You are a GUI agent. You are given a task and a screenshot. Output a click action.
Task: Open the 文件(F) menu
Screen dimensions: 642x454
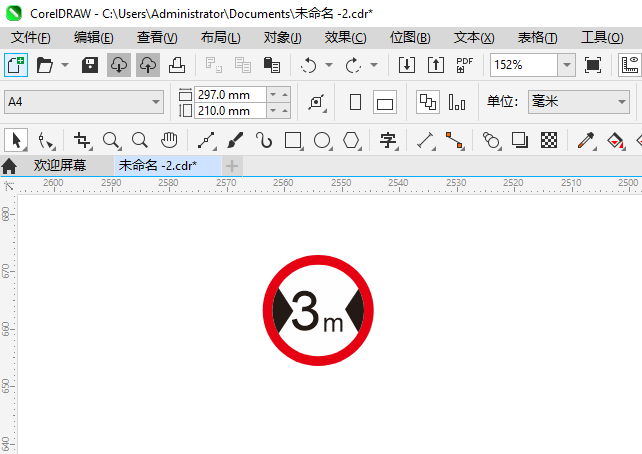click(x=30, y=38)
